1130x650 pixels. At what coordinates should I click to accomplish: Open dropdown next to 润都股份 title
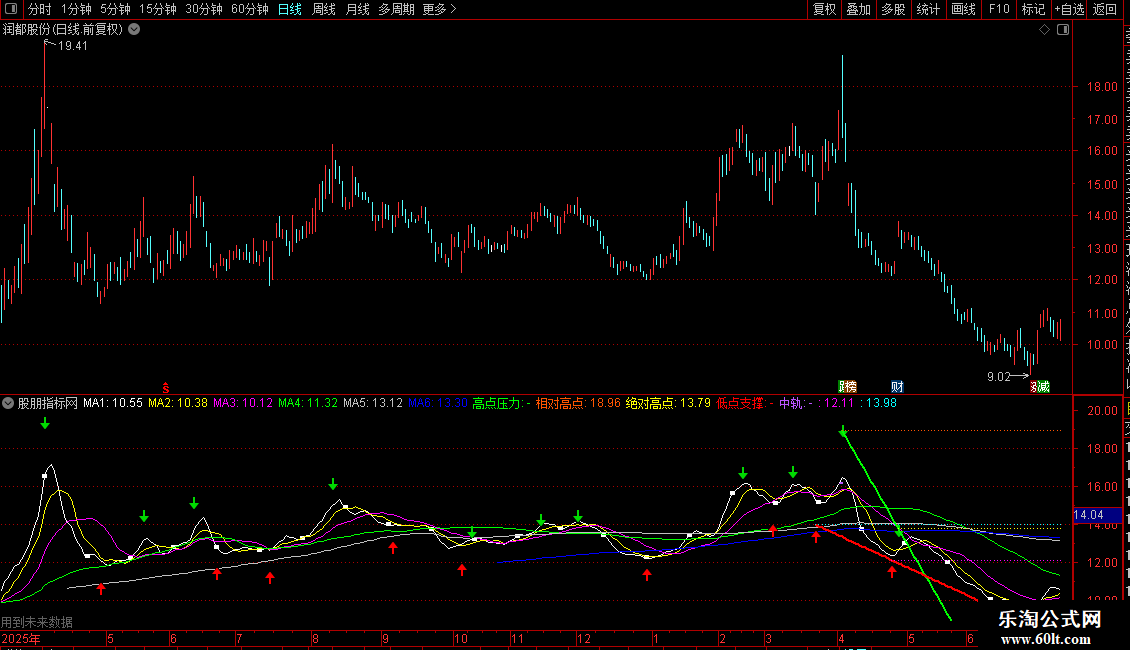(134, 30)
